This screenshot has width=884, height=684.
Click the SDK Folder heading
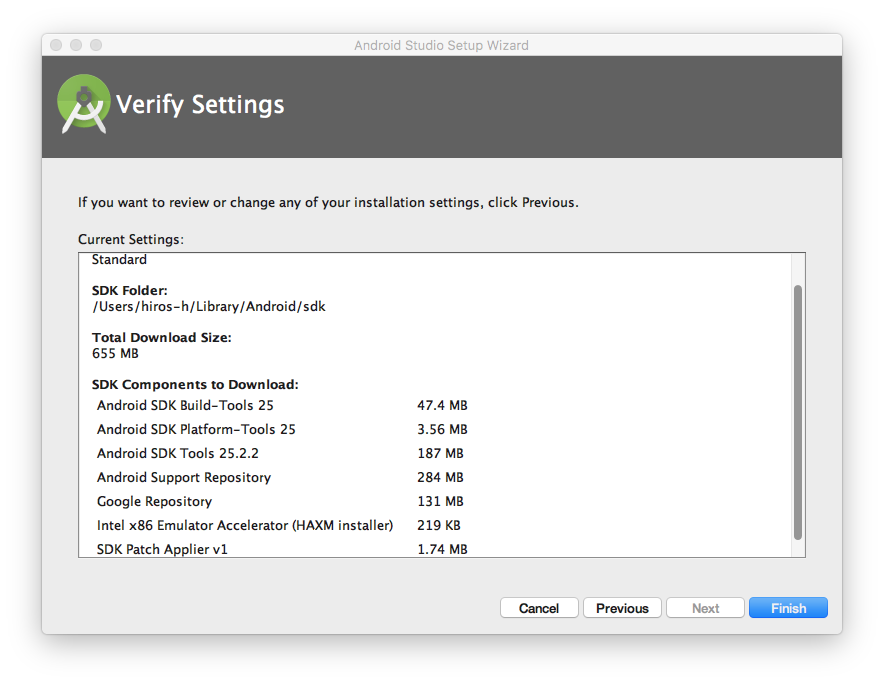coord(130,290)
